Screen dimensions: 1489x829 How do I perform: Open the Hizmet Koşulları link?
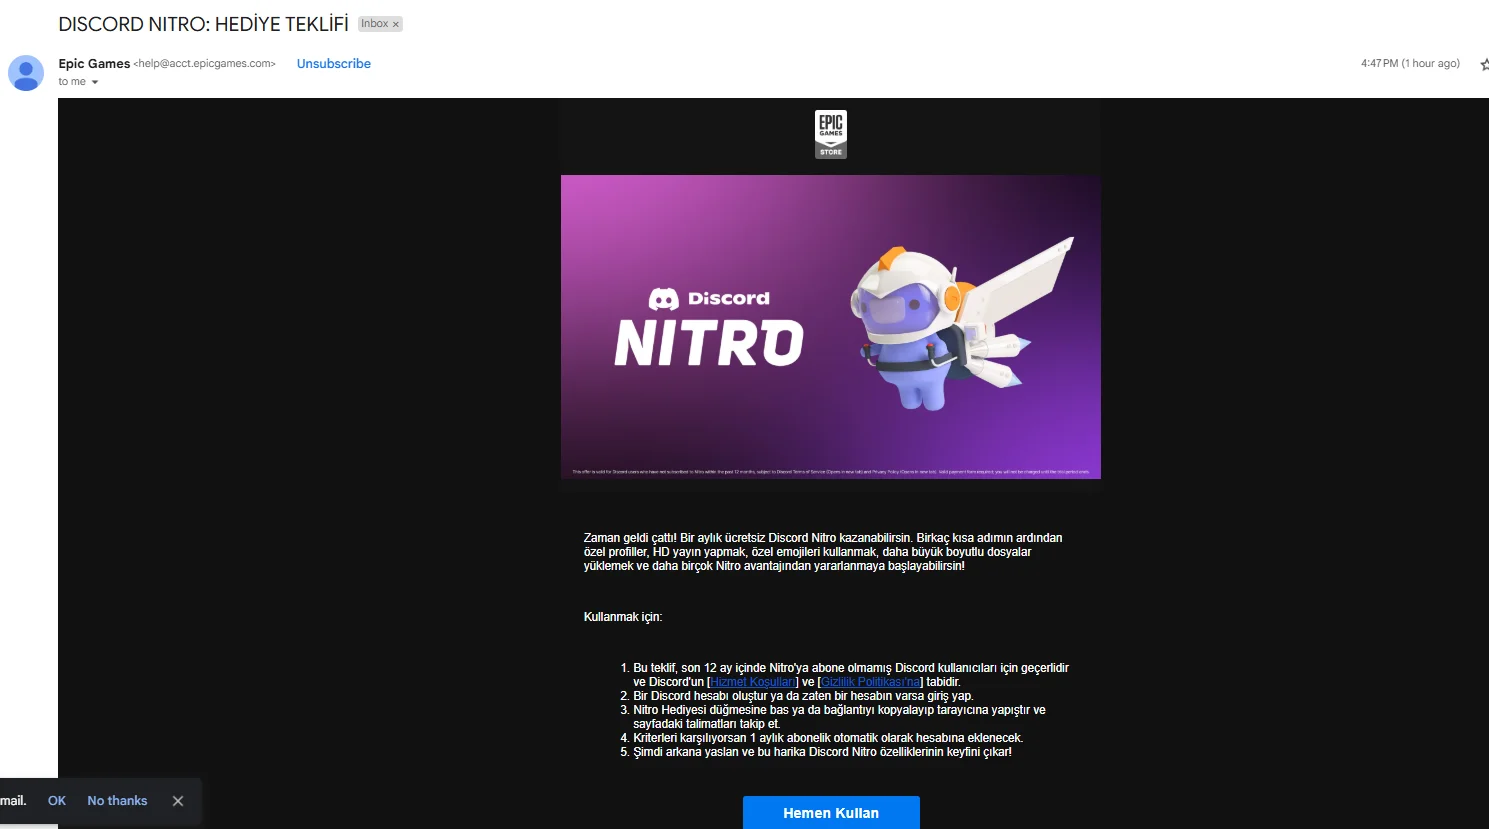point(753,682)
